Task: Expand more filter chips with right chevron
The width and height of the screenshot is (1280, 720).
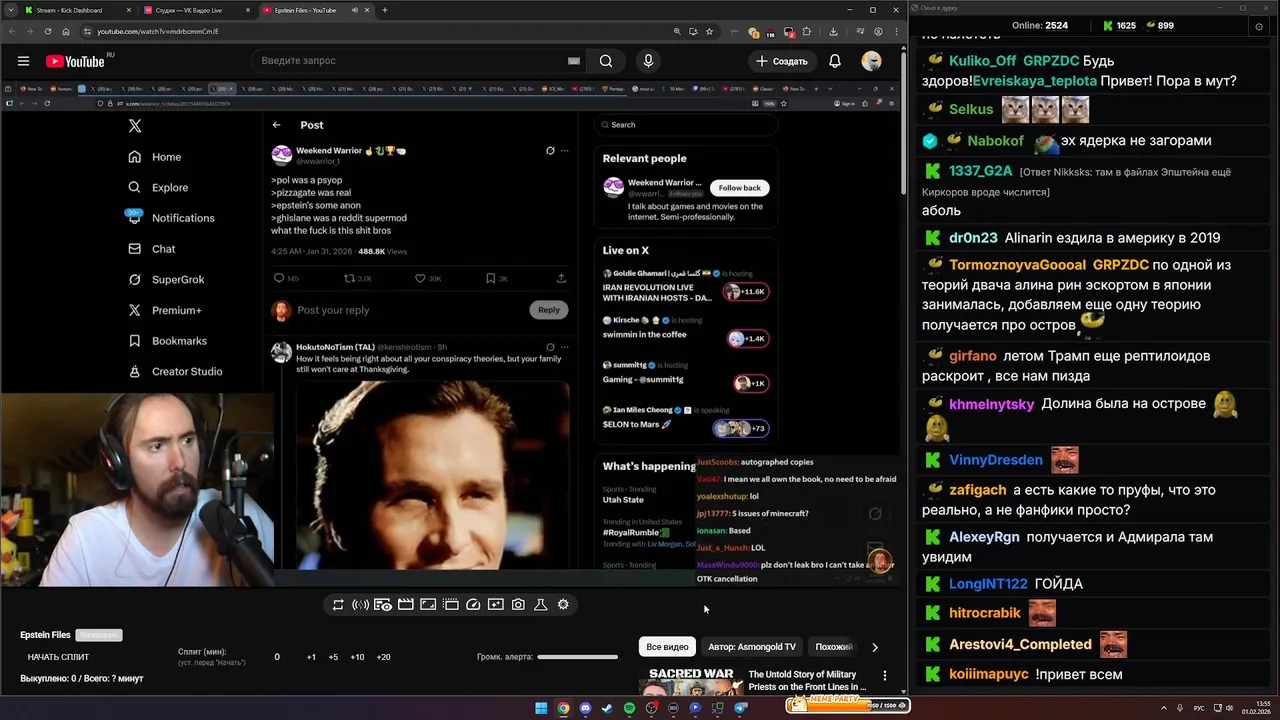Action: tap(875, 647)
